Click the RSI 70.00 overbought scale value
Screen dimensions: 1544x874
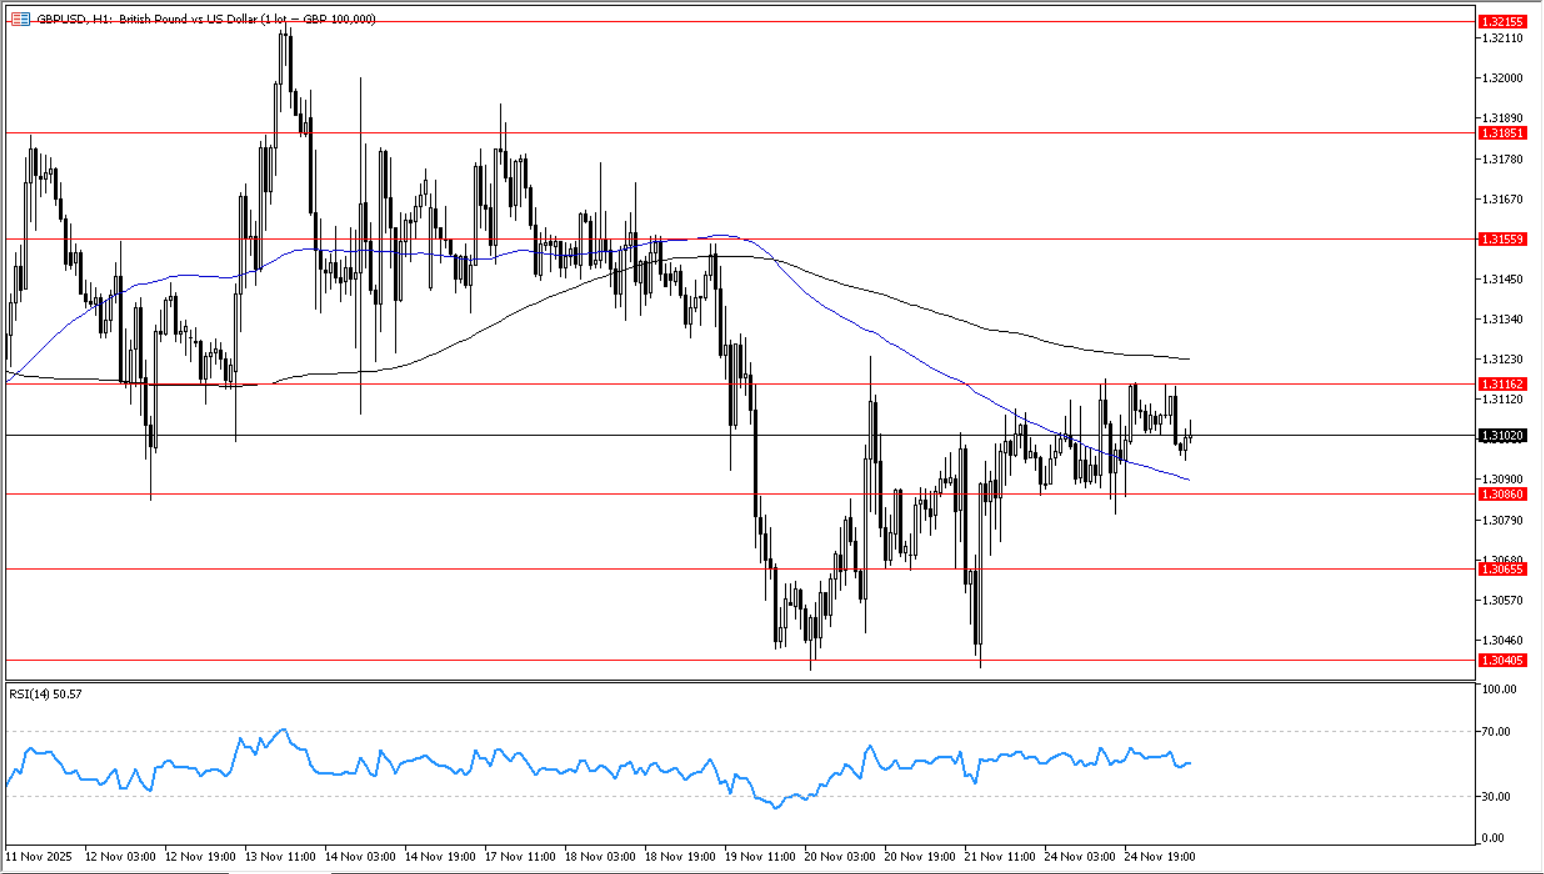[1496, 732]
